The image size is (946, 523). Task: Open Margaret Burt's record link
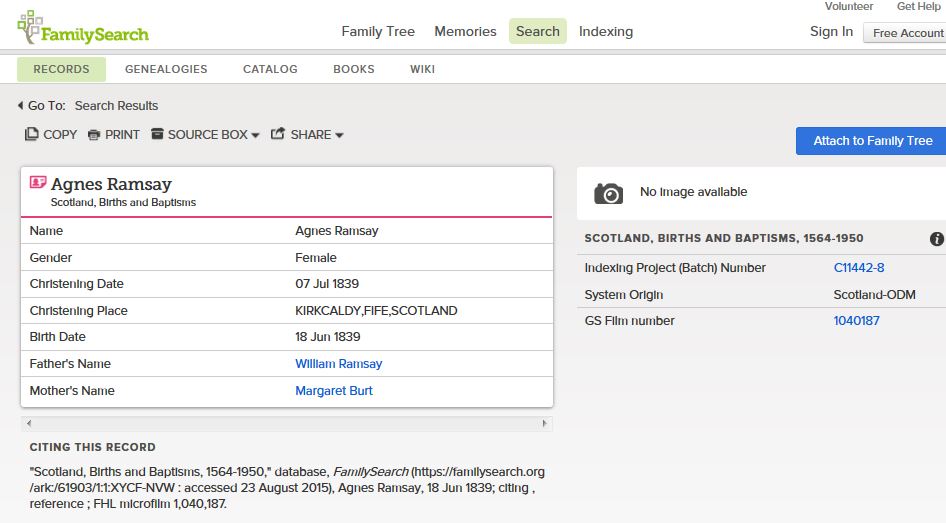pos(334,391)
